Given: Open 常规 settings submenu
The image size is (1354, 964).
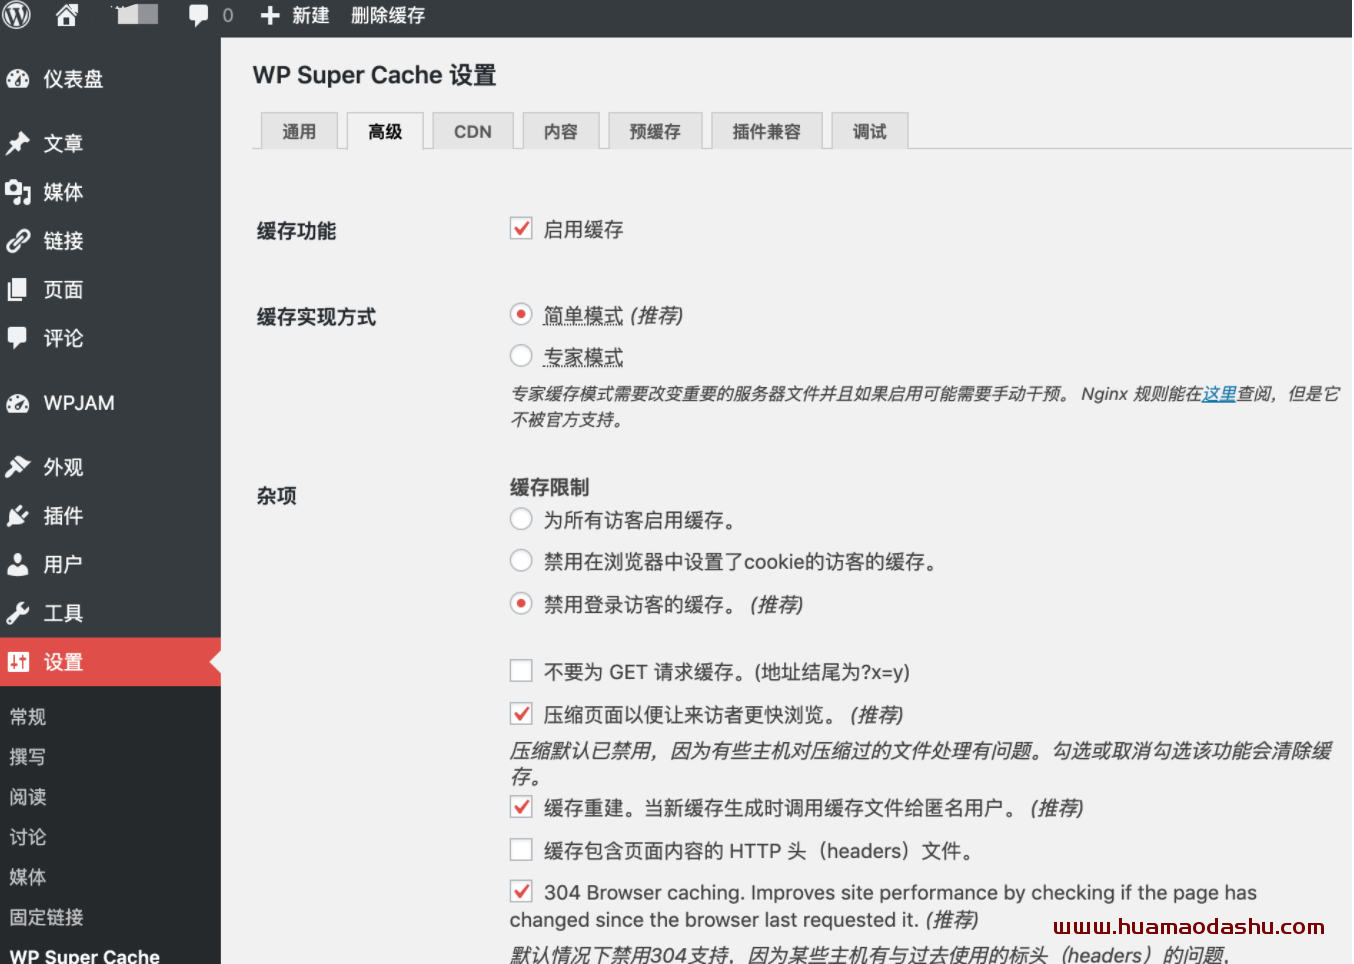Looking at the screenshot, I should pos(28,717).
